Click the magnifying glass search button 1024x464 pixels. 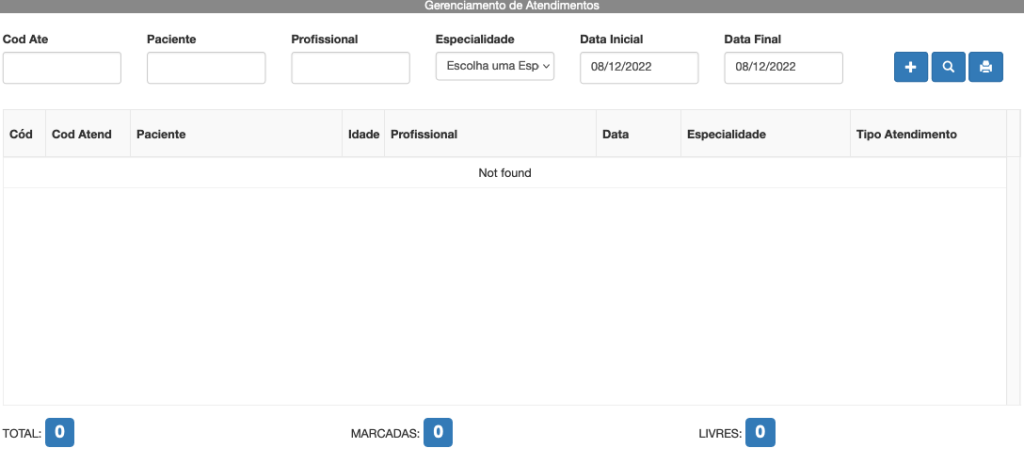pos(948,67)
